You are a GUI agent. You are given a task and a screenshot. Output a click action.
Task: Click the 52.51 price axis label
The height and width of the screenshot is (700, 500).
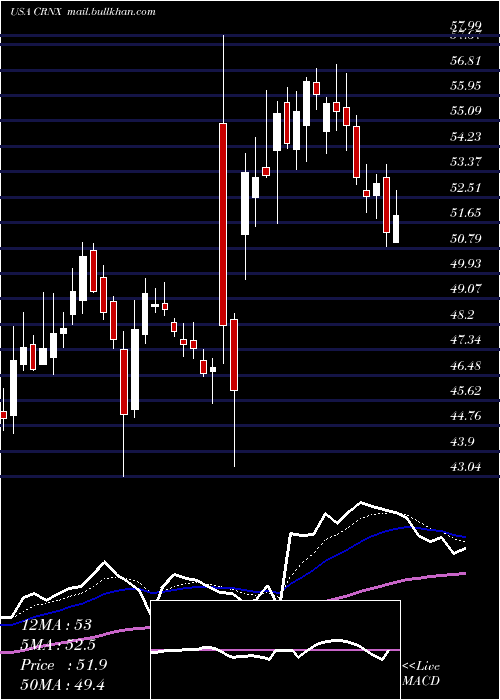click(466, 187)
